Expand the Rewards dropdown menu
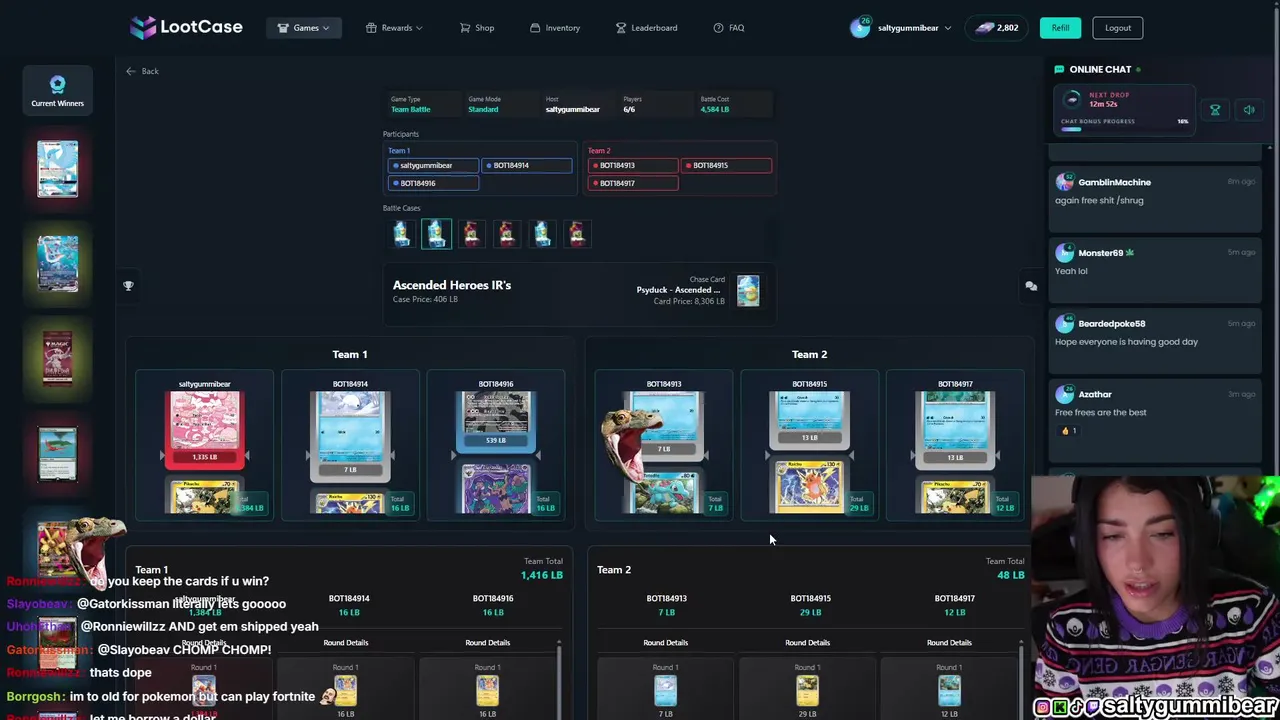The image size is (1280, 720). (394, 28)
